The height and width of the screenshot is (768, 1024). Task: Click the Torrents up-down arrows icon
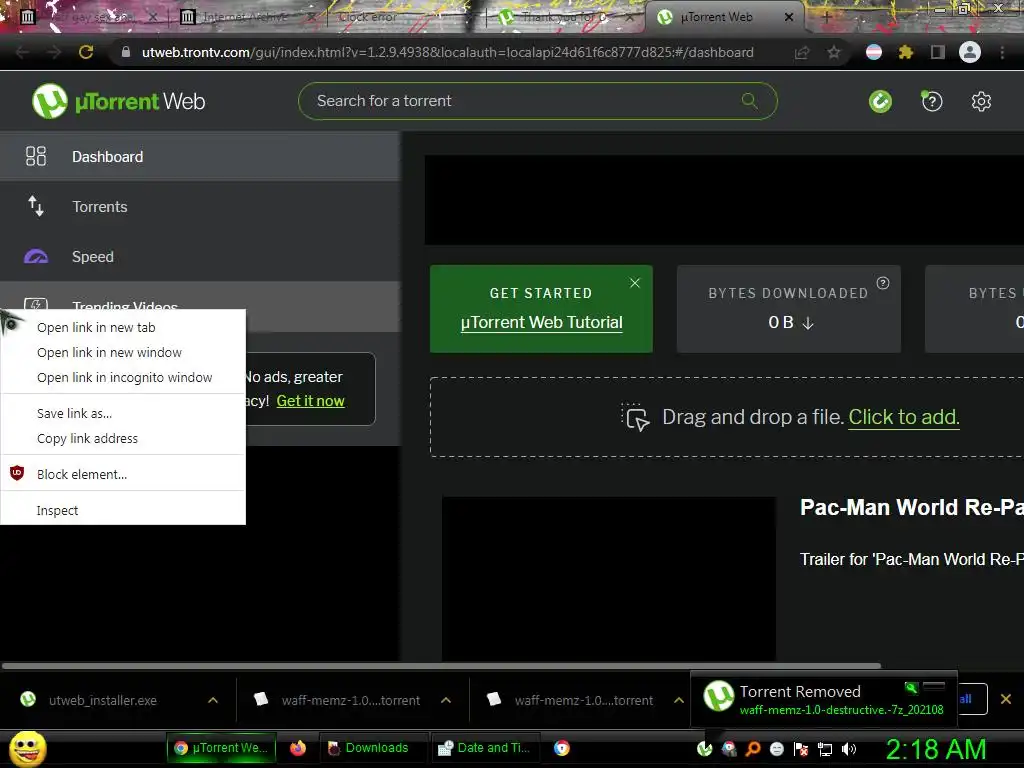[x=36, y=206]
